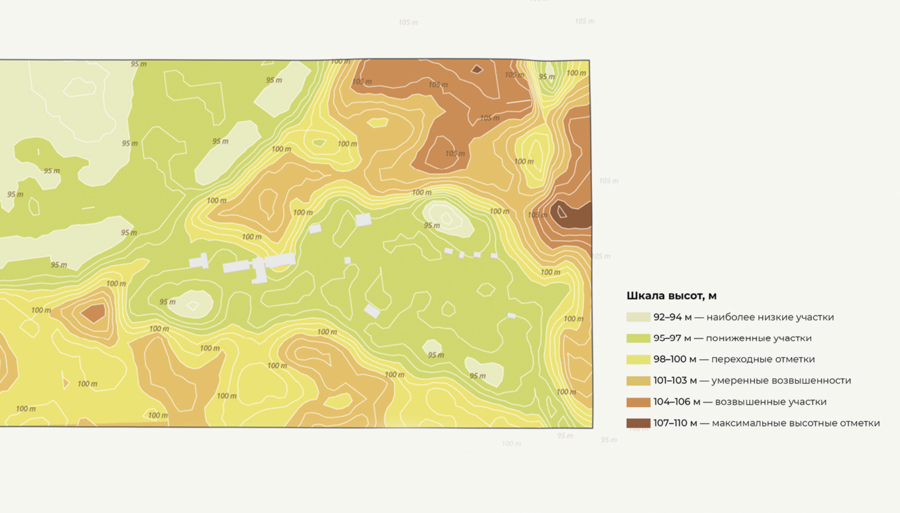
Task: Click the 'Шкала высот, м' legend title
Action: click(x=671, y=296)
